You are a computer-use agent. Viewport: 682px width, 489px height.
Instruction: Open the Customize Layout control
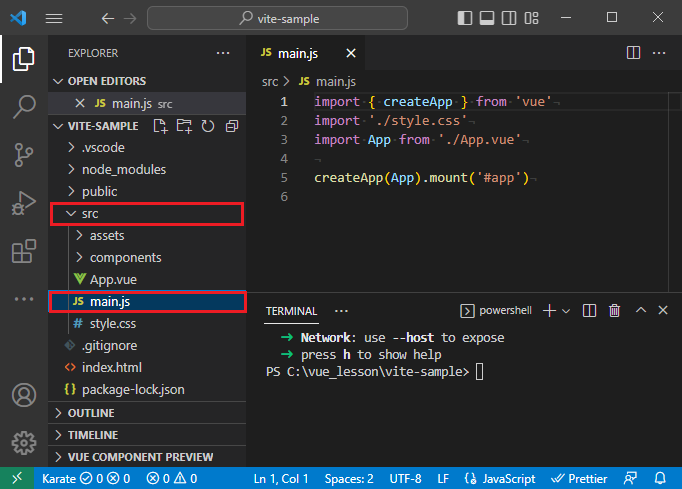click(x=532, y=18)
